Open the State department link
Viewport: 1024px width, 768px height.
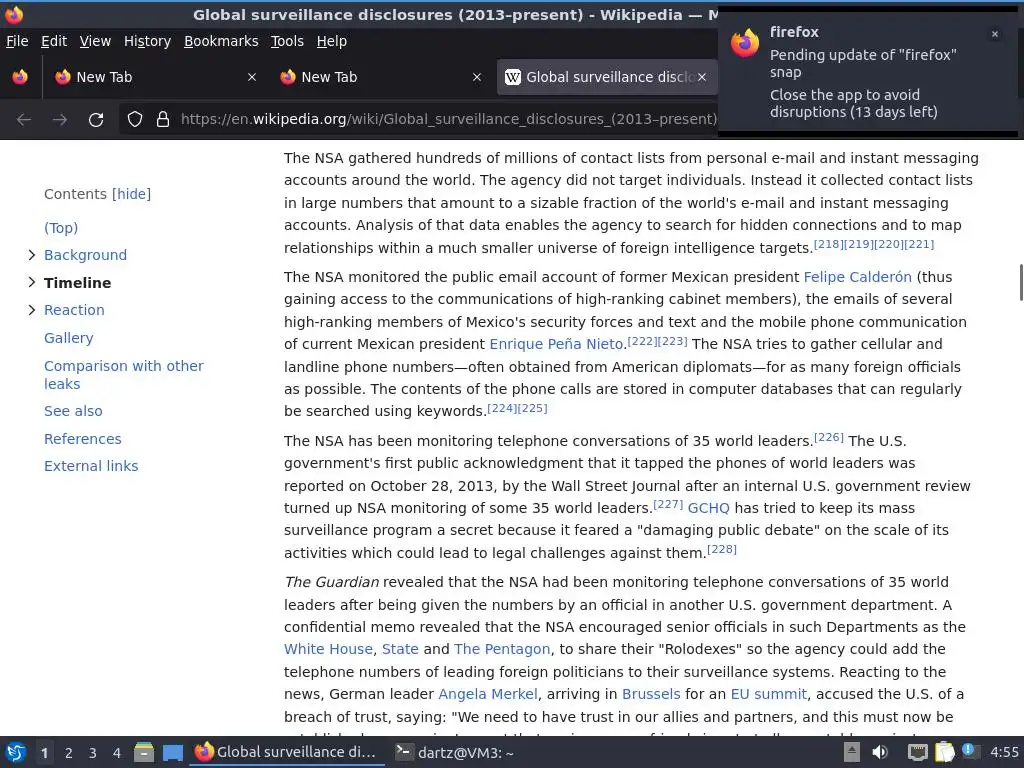[x=400, y=649]
